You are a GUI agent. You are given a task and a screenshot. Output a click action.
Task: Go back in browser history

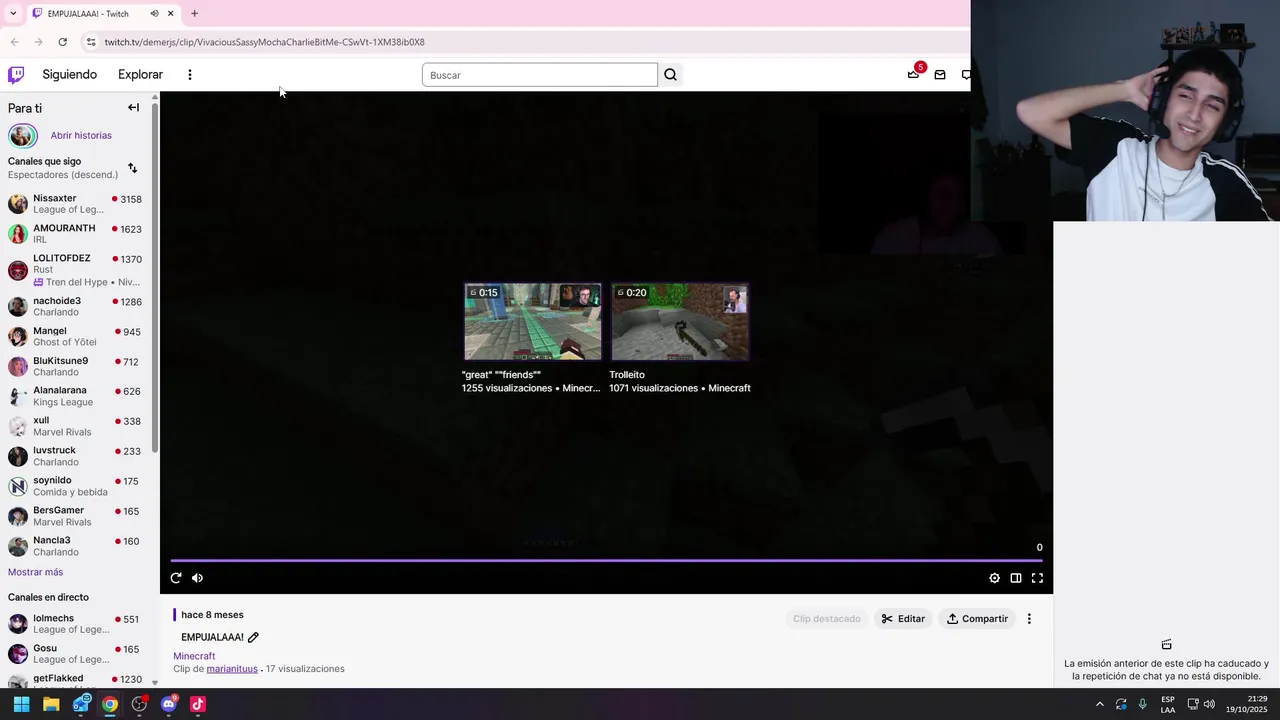click(14, 42)
